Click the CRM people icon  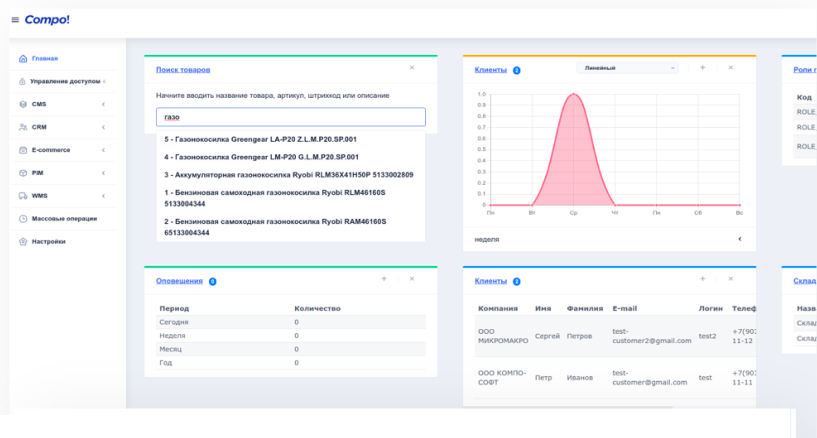tap(23, 127)
